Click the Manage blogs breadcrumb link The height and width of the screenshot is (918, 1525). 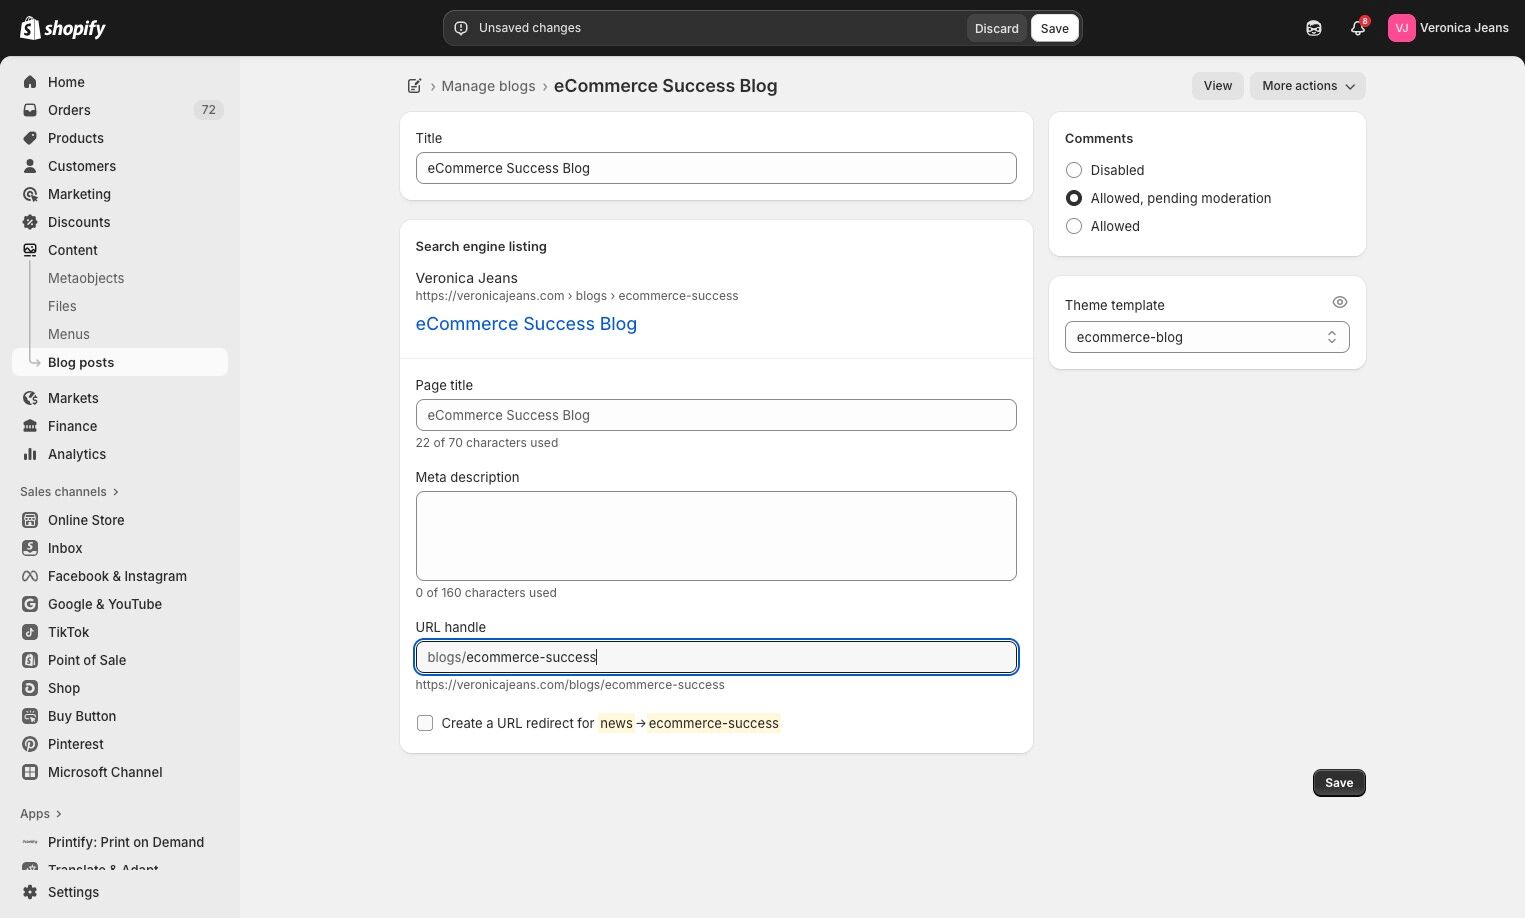(488, 86)
